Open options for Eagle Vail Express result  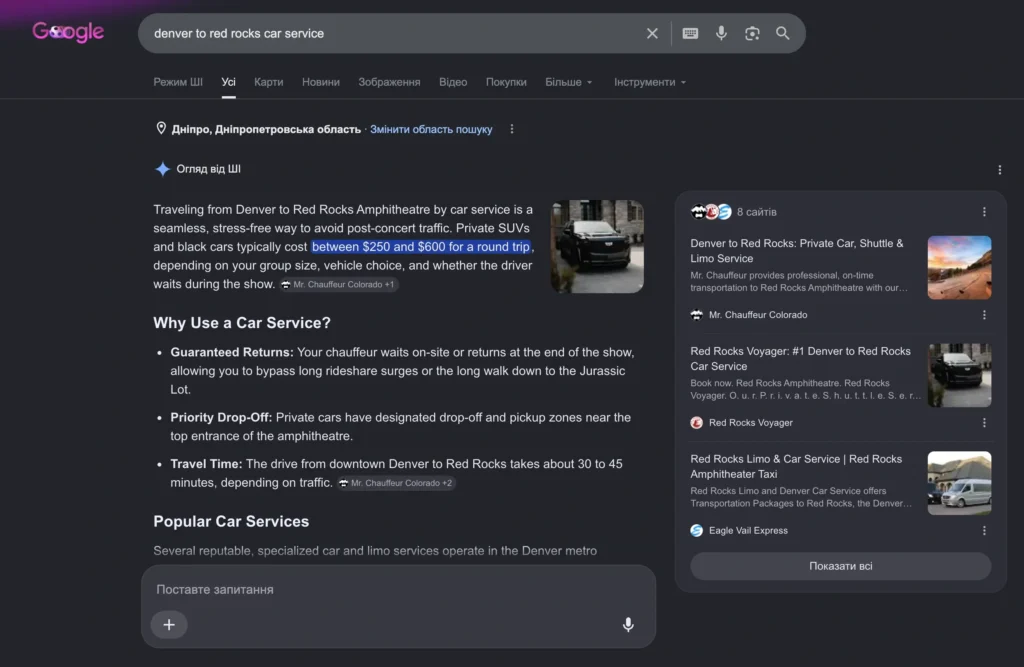tap(984, 530)
